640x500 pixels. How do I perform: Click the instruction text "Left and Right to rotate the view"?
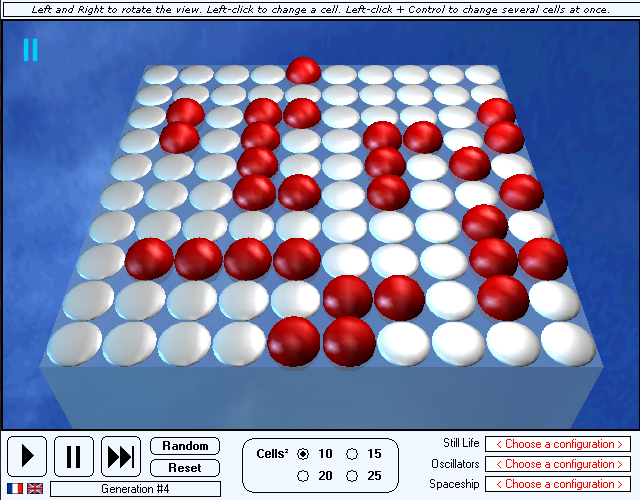click(x=118, y=10)
